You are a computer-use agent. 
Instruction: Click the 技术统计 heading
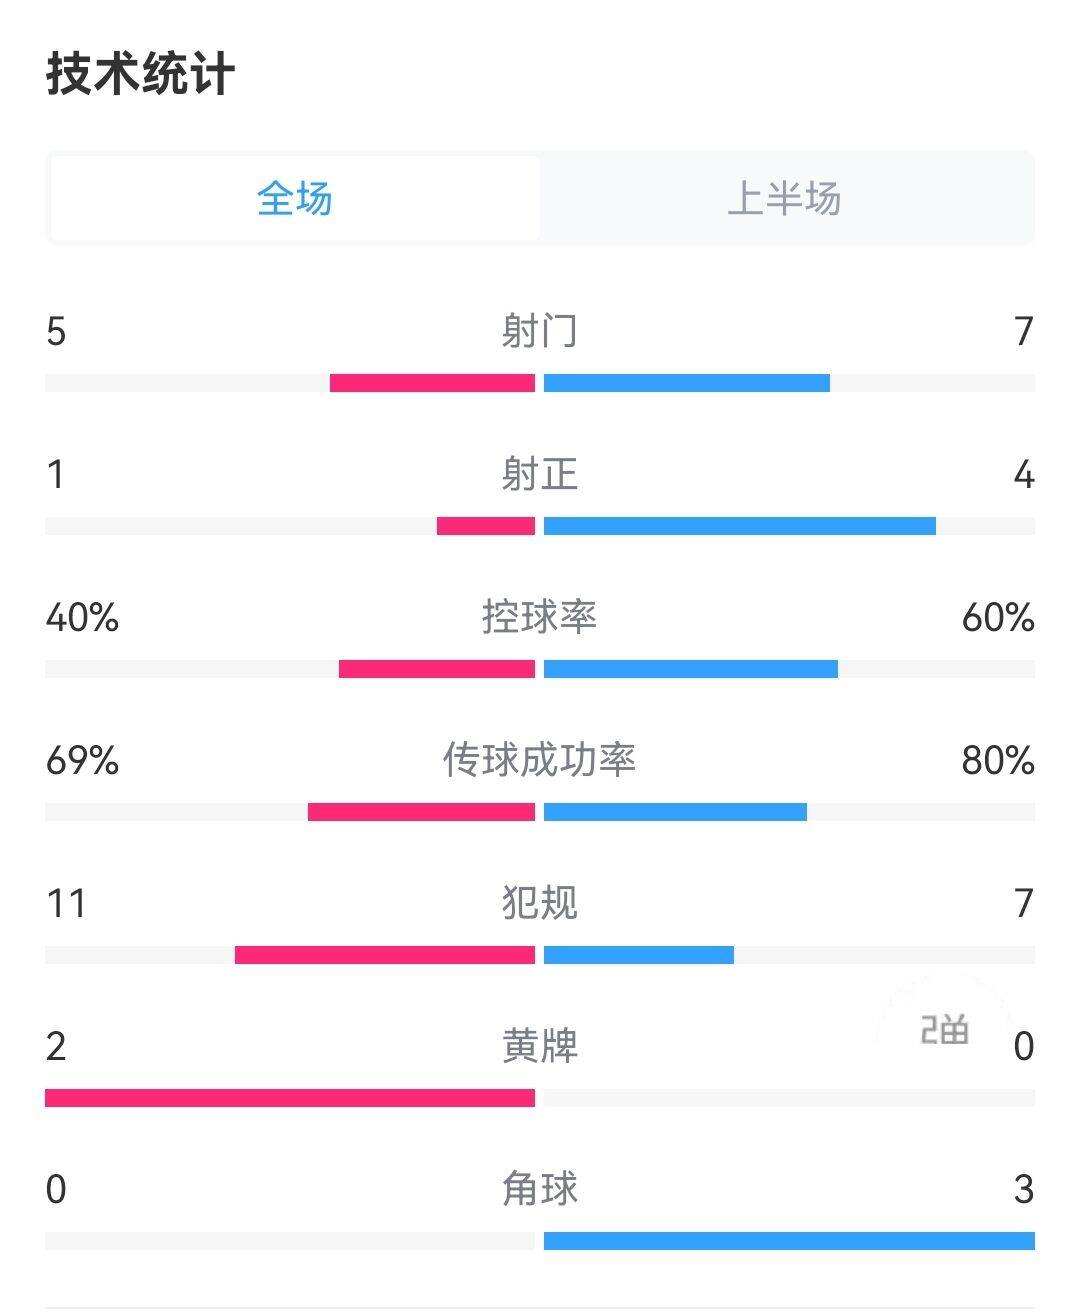[x=141, y=75]
